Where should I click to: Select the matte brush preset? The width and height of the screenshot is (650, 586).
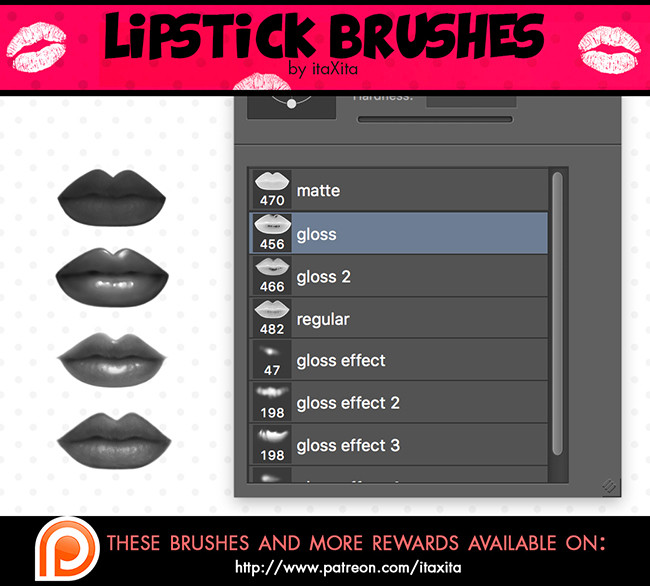click(399, 190)
